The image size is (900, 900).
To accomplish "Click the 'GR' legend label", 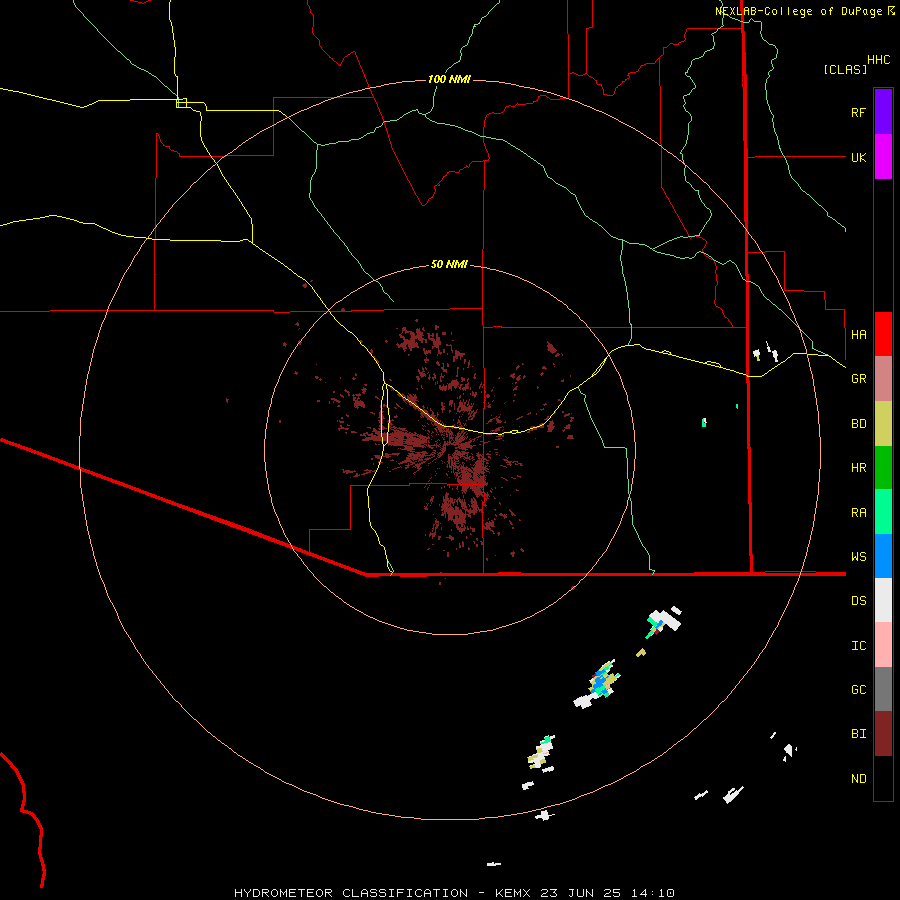I will (858, 378).
